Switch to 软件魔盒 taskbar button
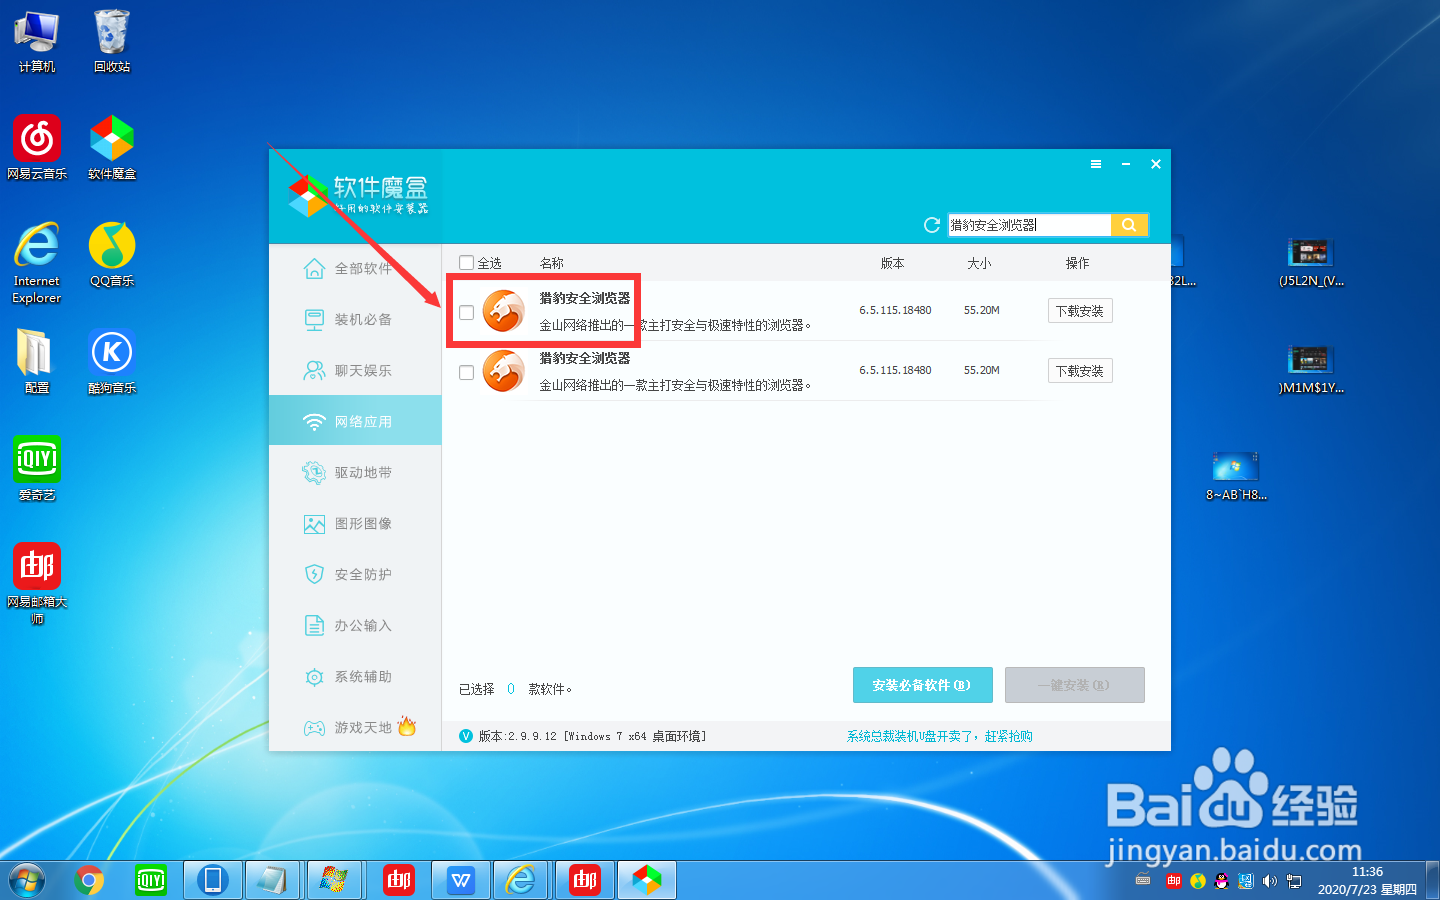This screenshot has height=900, width=1440. pyautogui.click(x=647, y=880)
